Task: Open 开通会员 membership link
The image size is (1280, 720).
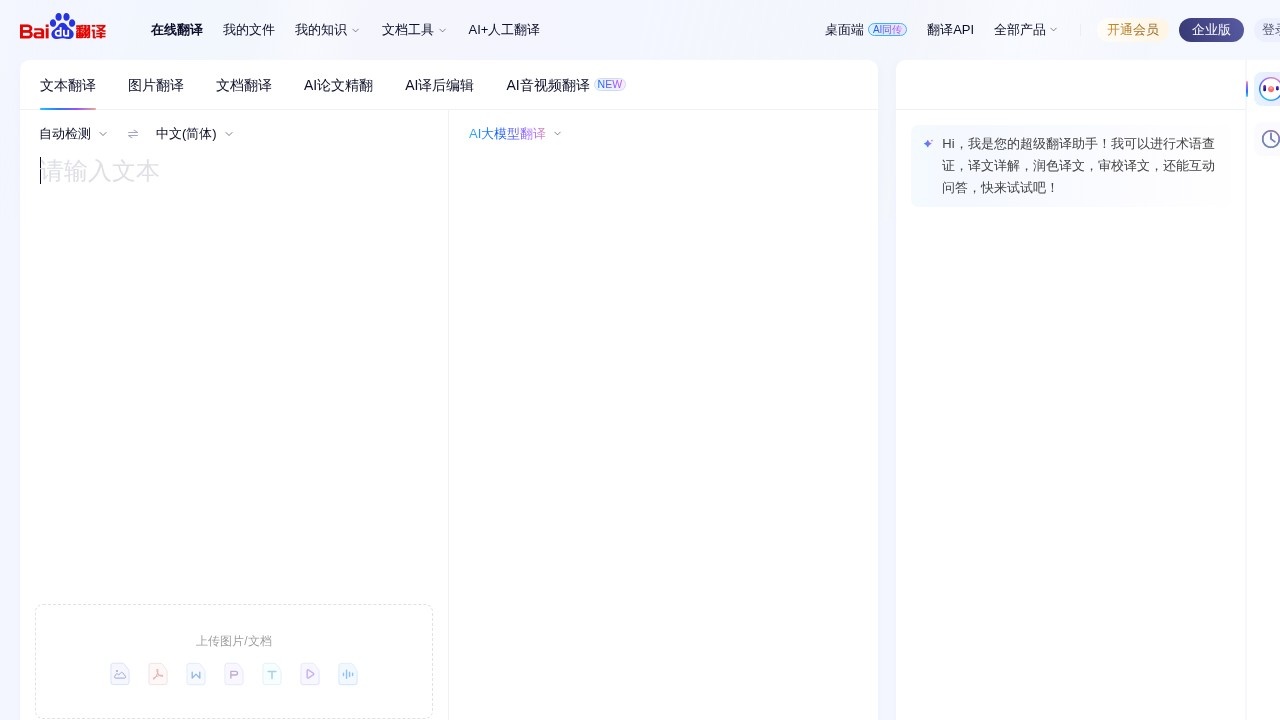Action: click(1133, 30)
